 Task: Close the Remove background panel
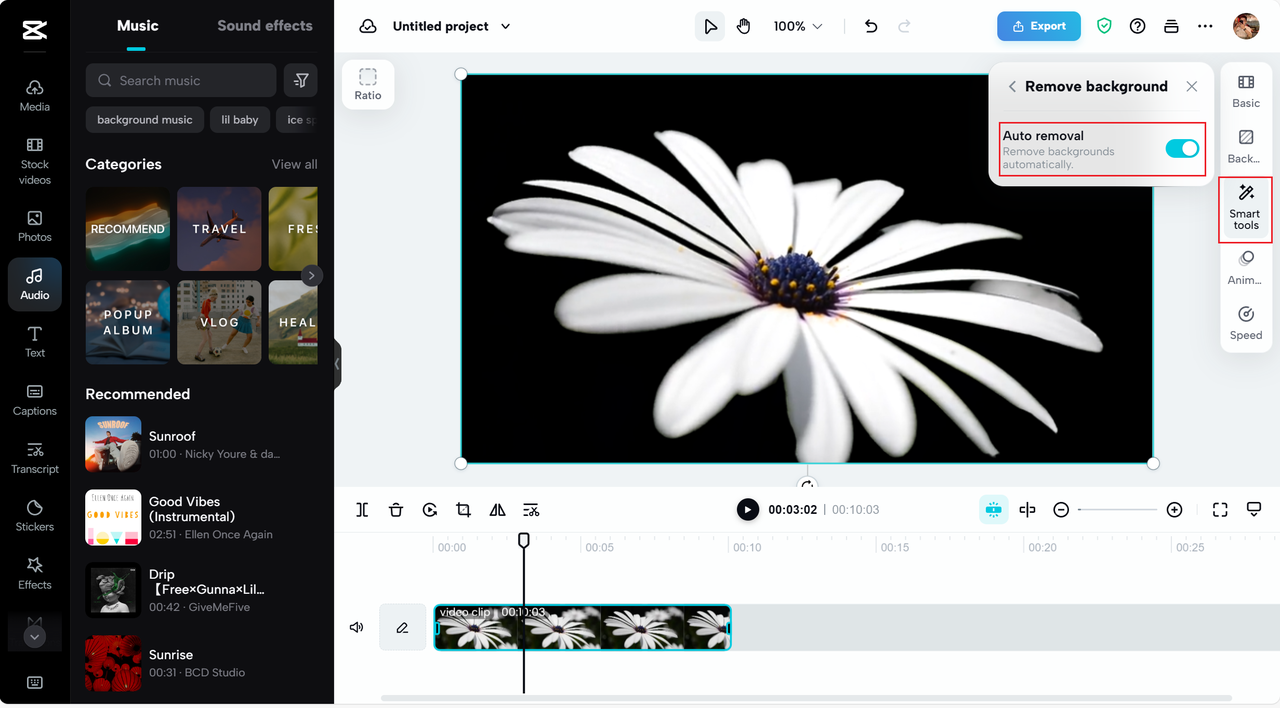[x=1192, y=87]
